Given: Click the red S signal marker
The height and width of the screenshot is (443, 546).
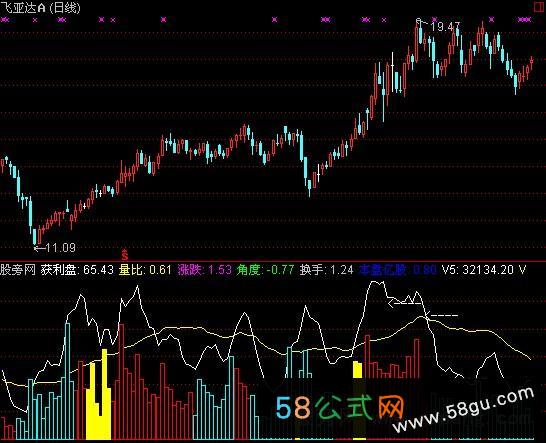Looking at the screenshot, I should pyautogui.click(x=124, y=255).
